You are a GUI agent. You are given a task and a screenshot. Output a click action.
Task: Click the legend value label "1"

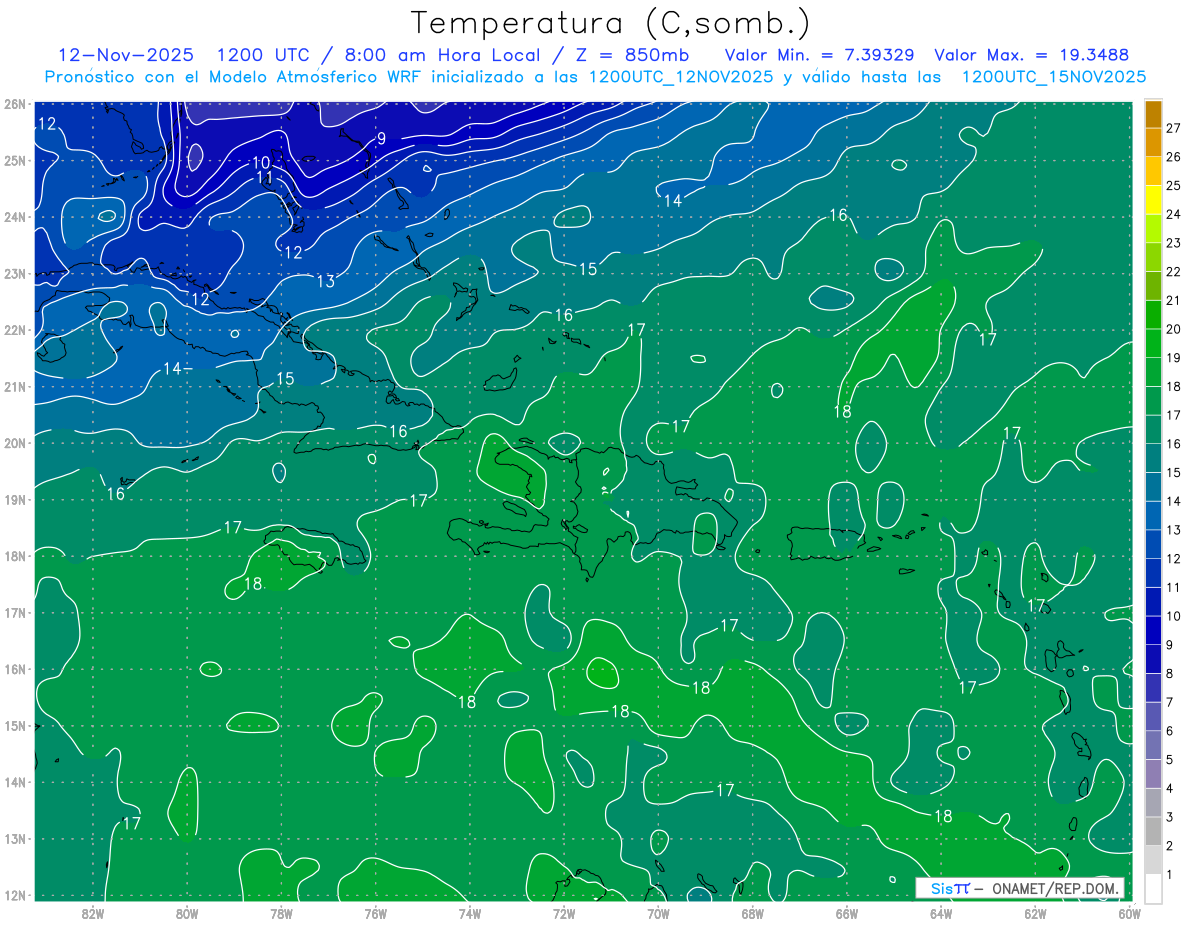click(x=1169, y=874)
